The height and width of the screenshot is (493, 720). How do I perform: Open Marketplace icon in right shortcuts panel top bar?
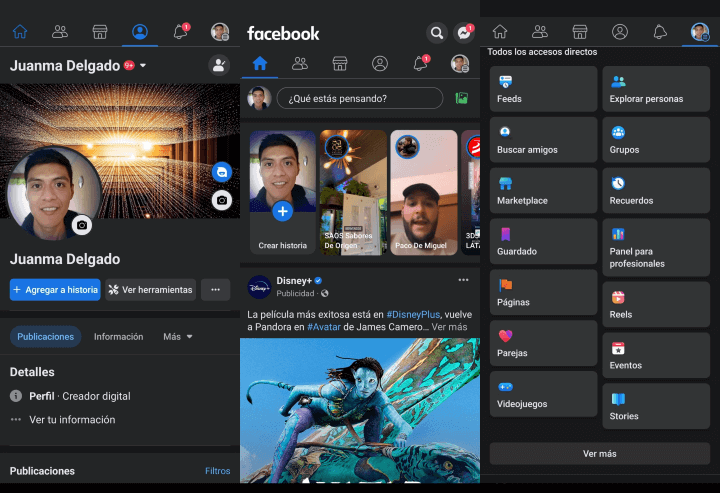coord(580,32)
